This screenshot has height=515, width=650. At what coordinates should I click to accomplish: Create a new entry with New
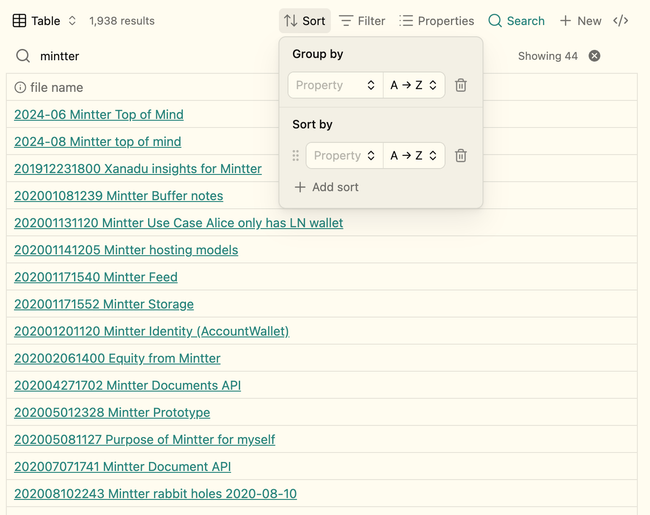[580, 21]
